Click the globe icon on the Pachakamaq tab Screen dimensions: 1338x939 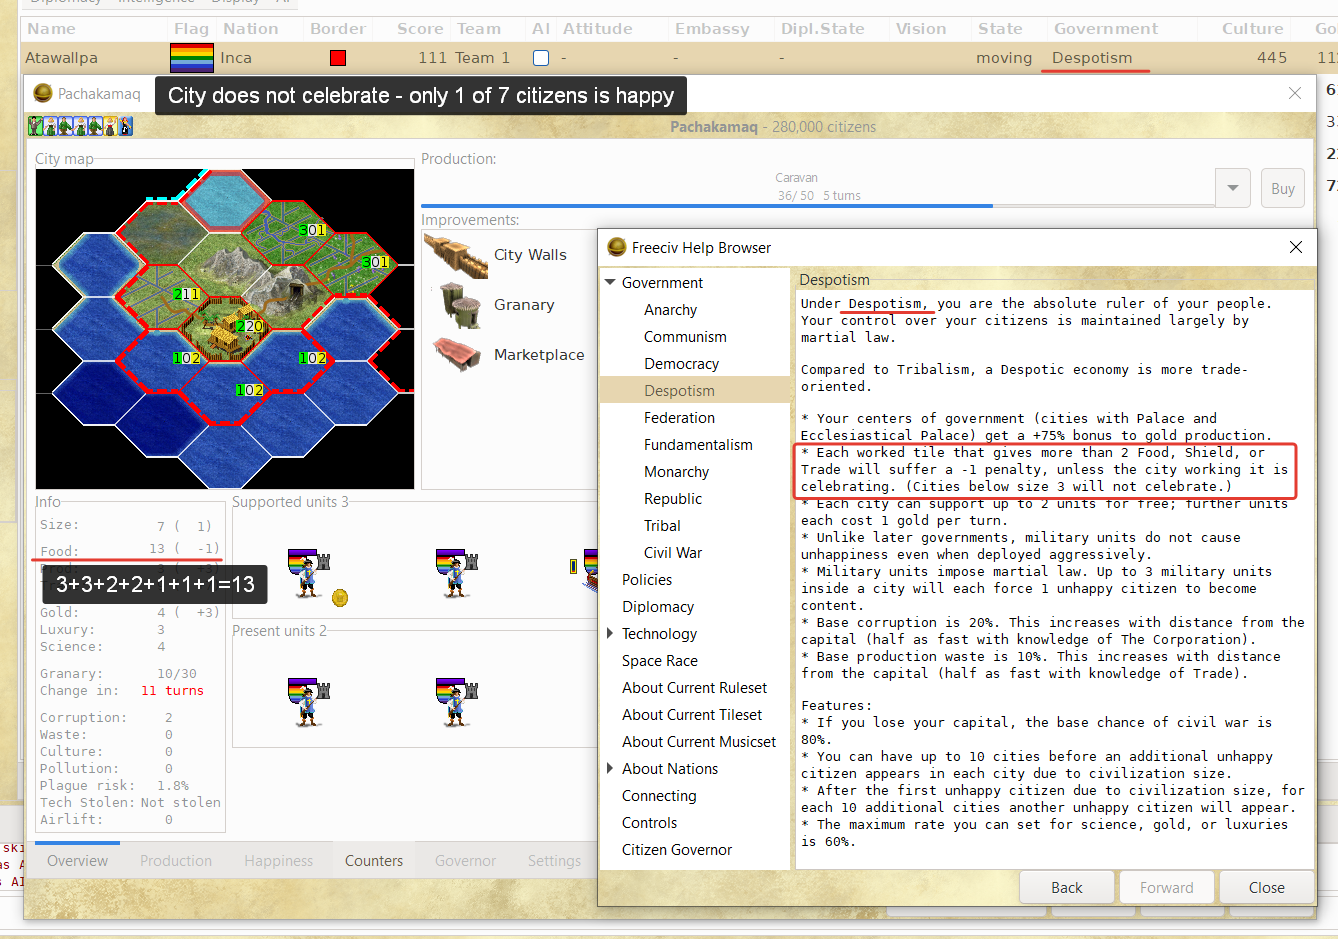(43, 93)
